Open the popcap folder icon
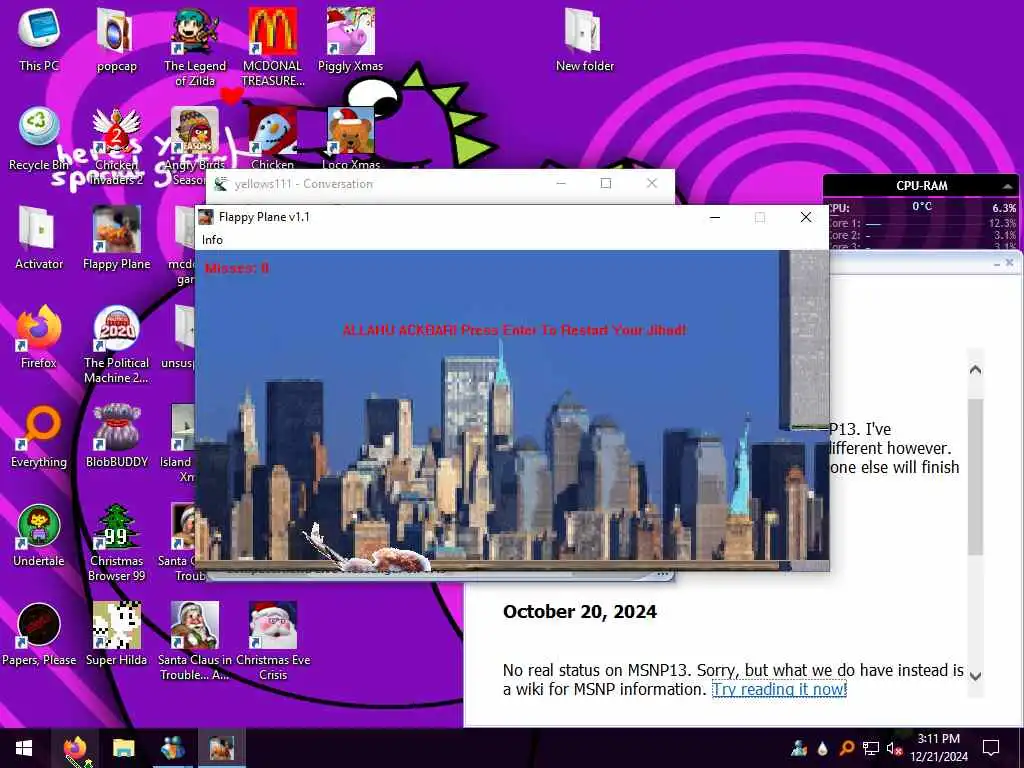This screenshot has height=768, width=1024. pos(116,39)
